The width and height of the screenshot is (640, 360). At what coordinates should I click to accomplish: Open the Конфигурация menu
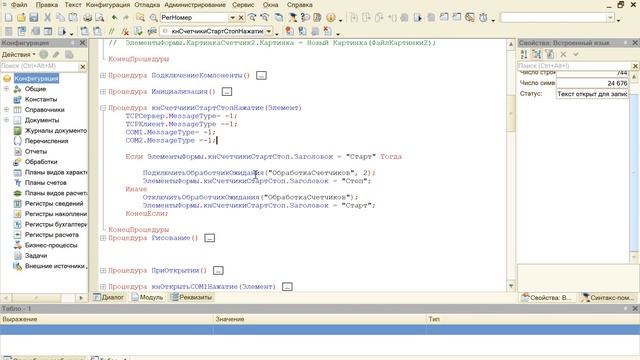coord(108,5)
